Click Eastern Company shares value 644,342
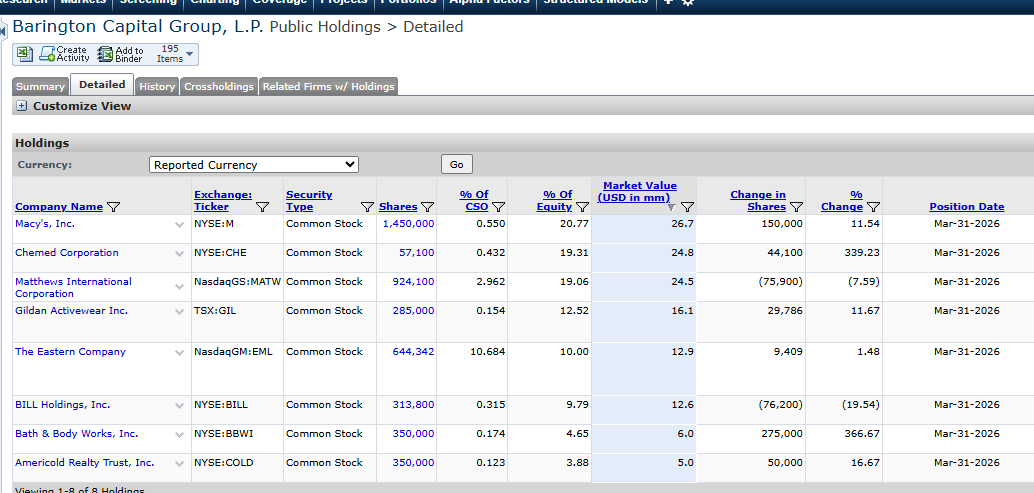The width and height of the screenshot is (1034, 493). pyautogui.click(x=413, y=351)
